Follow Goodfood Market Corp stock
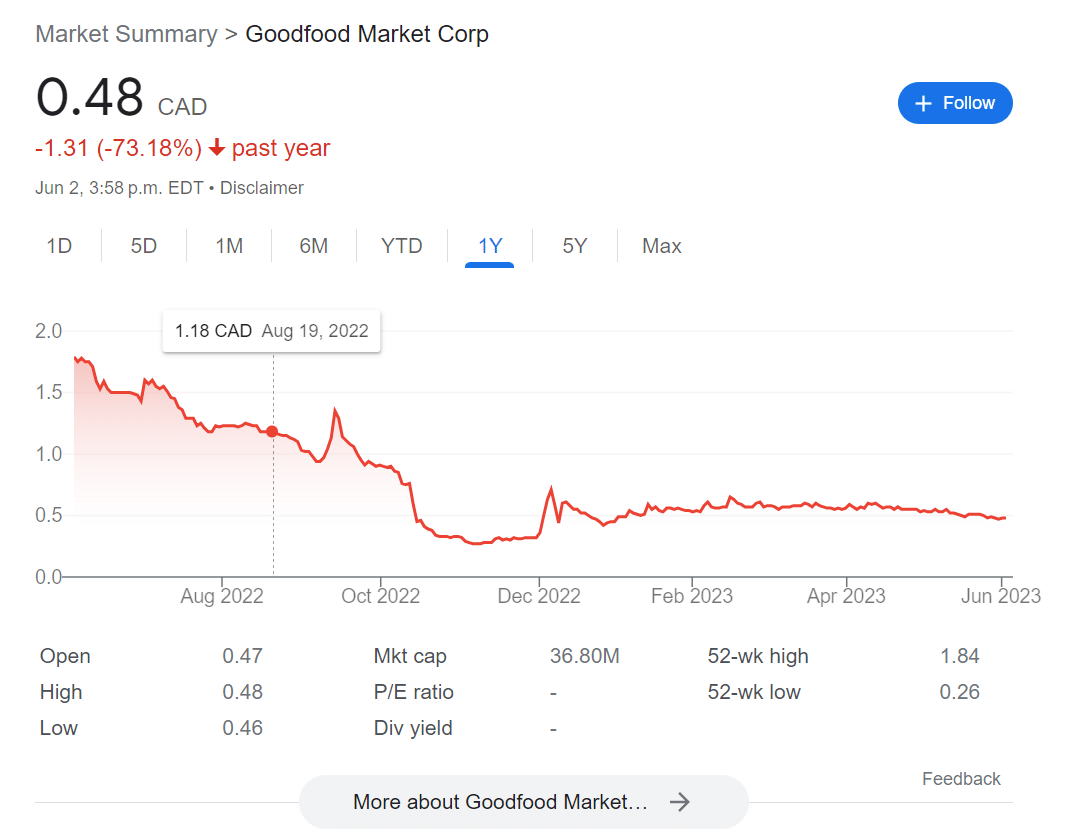This screenshot has width=1074, height=829. tap(955, 104)
